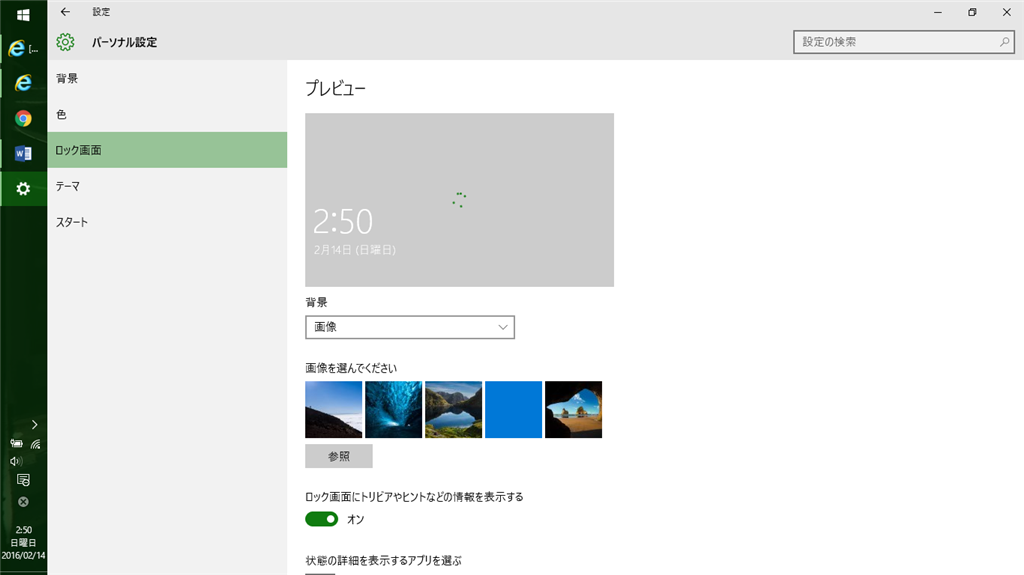Click the lock screen preview image
1024x575 pixels.
(459, 200)
